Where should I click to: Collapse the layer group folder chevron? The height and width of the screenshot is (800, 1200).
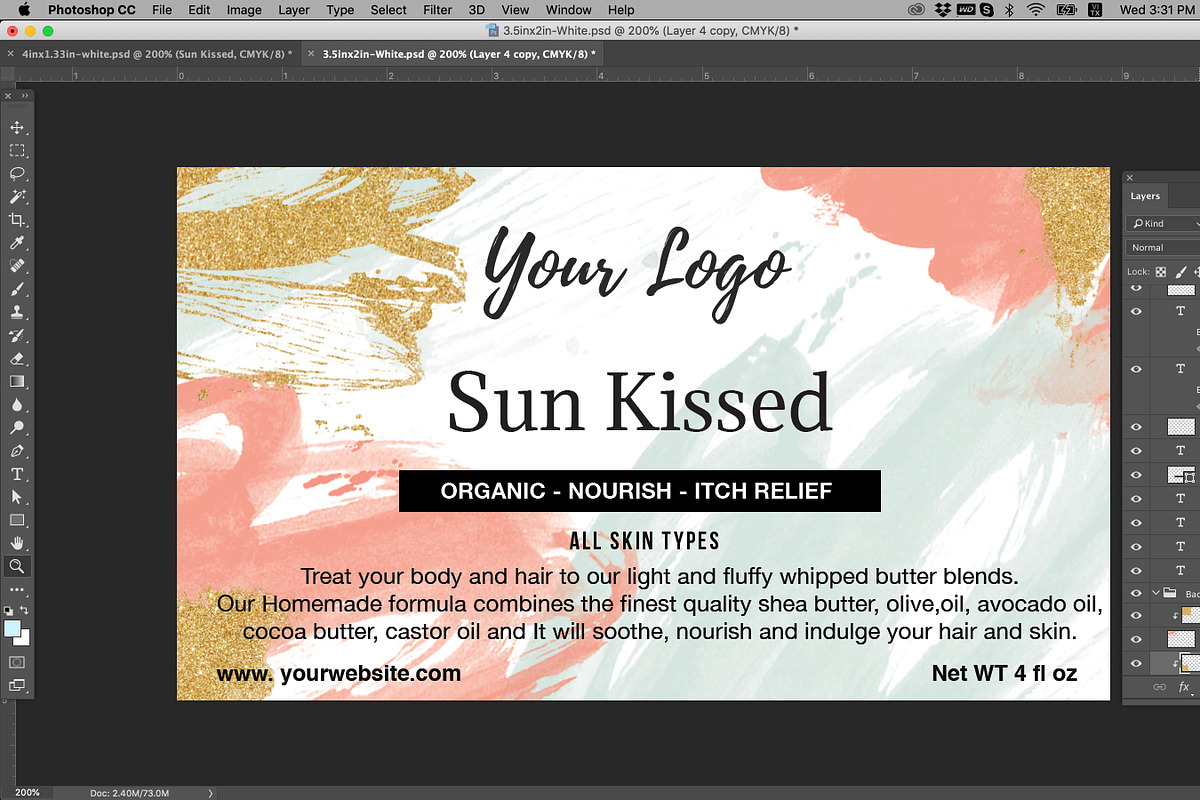click(x=1156, y=593)
